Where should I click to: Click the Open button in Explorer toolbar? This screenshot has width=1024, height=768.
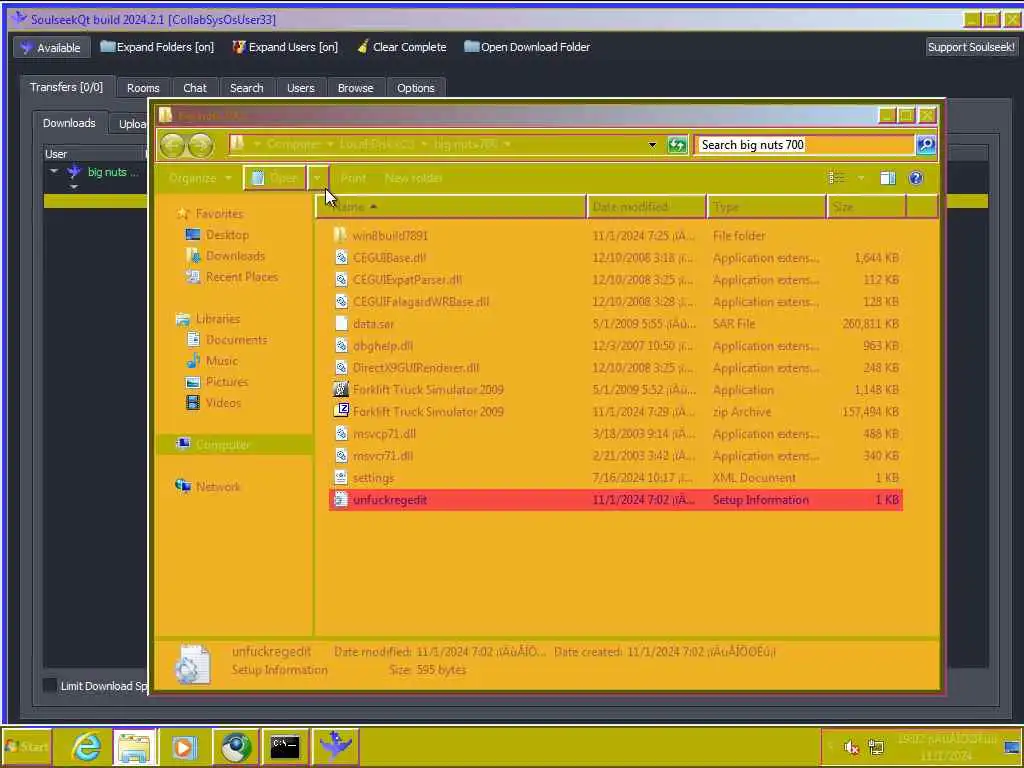(x=274, y=178)
